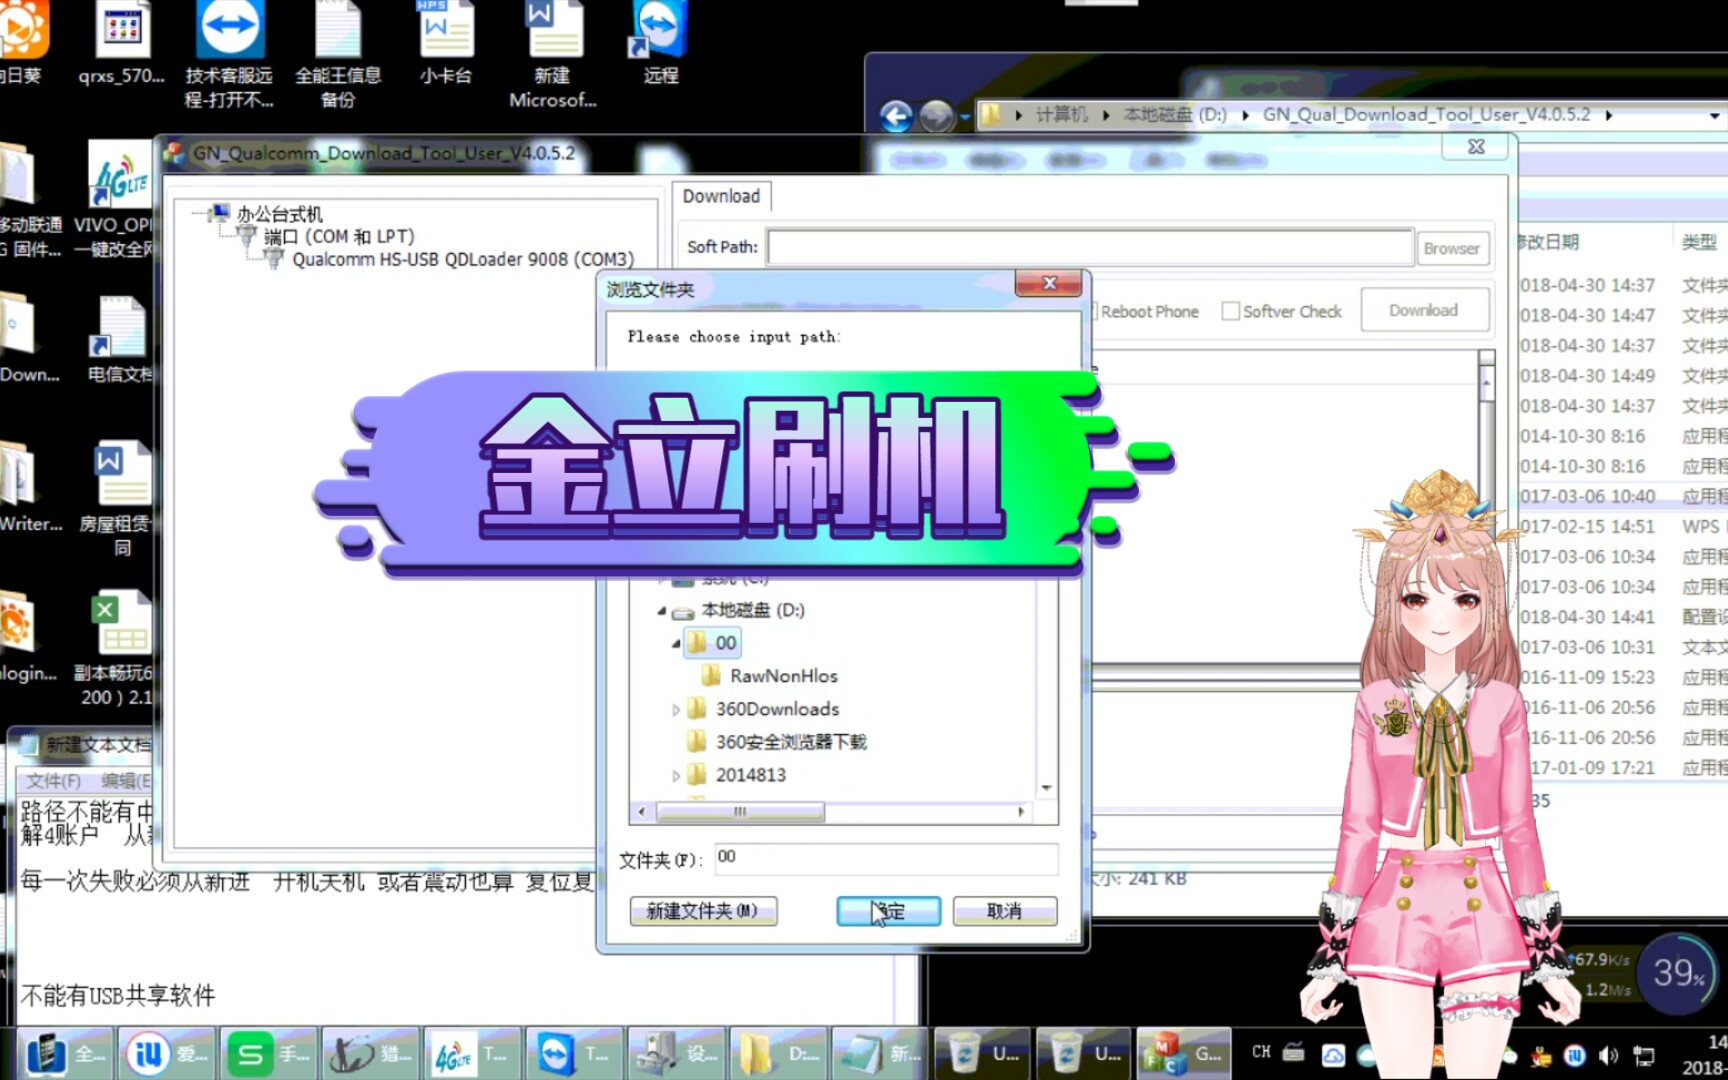Click the CH input language indicator
1728x1080 pixels.
[1262, 1052]
